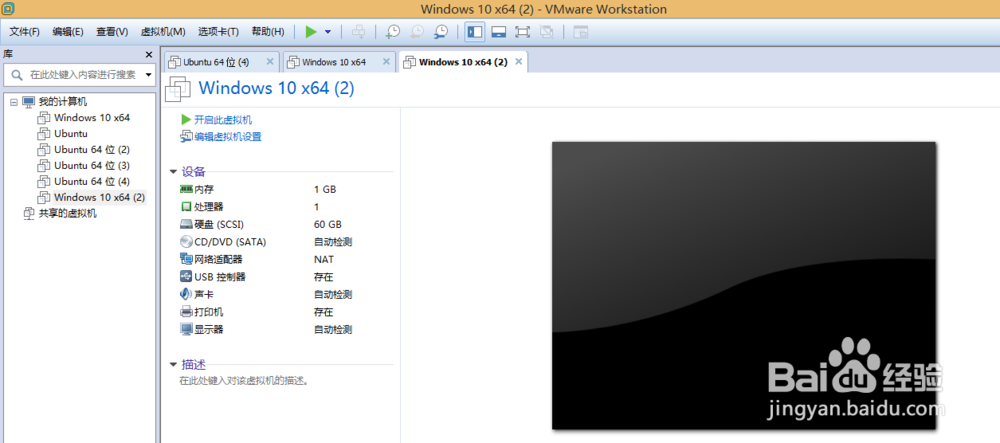Click the console view icon in toolbar

580,32
